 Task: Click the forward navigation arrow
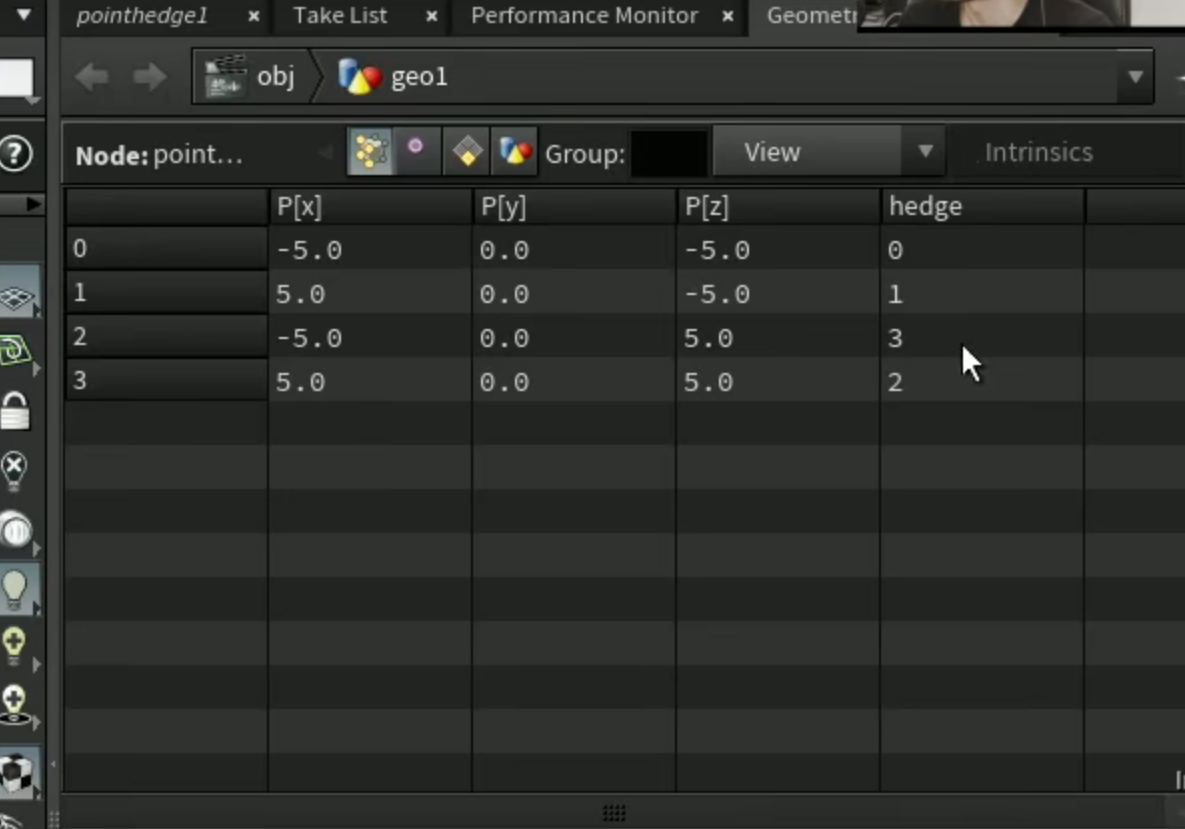[x=149, y=76]
